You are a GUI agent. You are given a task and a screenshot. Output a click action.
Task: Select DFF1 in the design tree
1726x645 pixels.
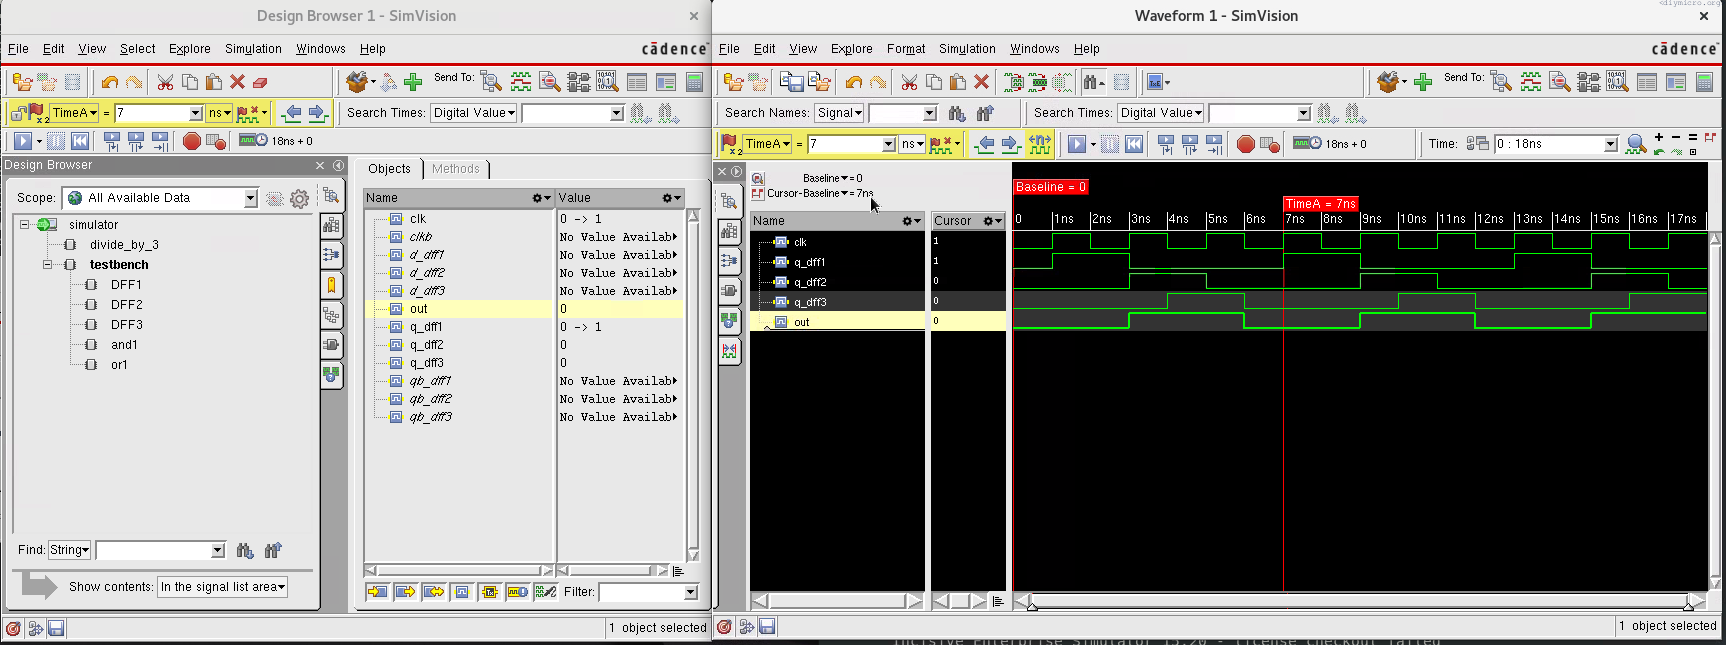click(x=126, y=285)
